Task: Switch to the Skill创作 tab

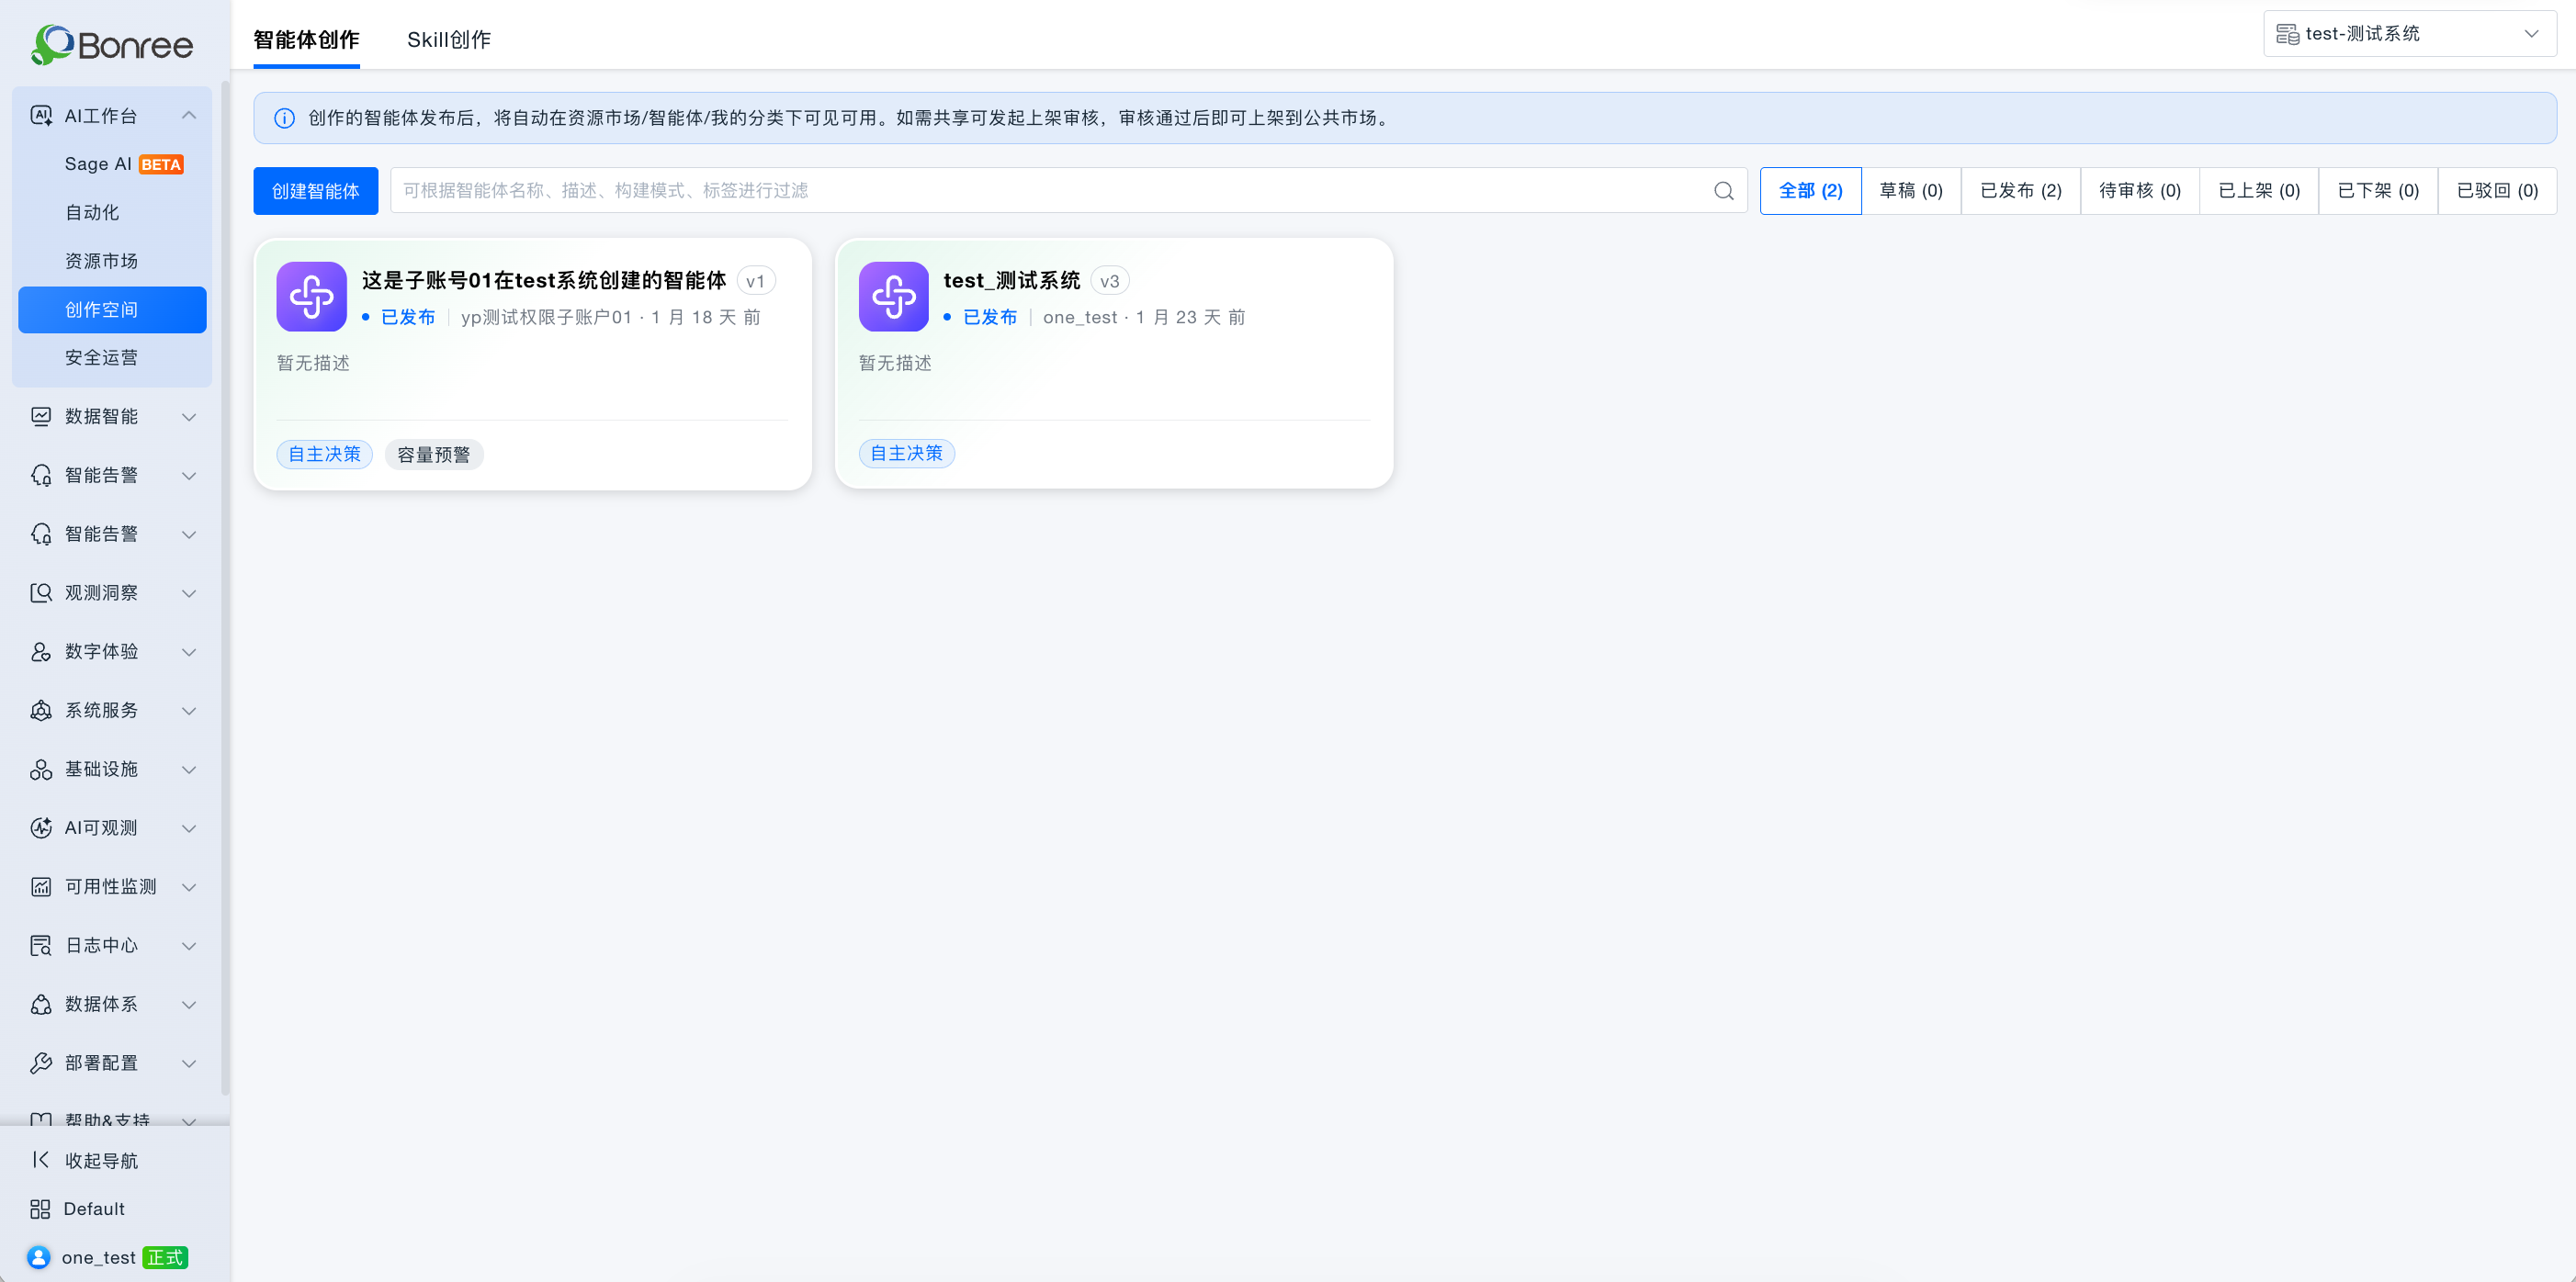Action: coord(449,40)
